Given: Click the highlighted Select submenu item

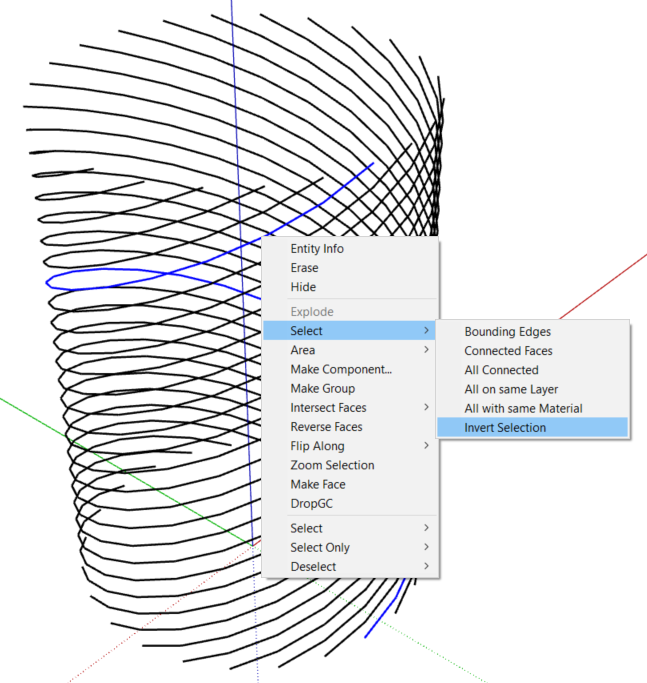Looking at the screenshot, I should 350,331.
